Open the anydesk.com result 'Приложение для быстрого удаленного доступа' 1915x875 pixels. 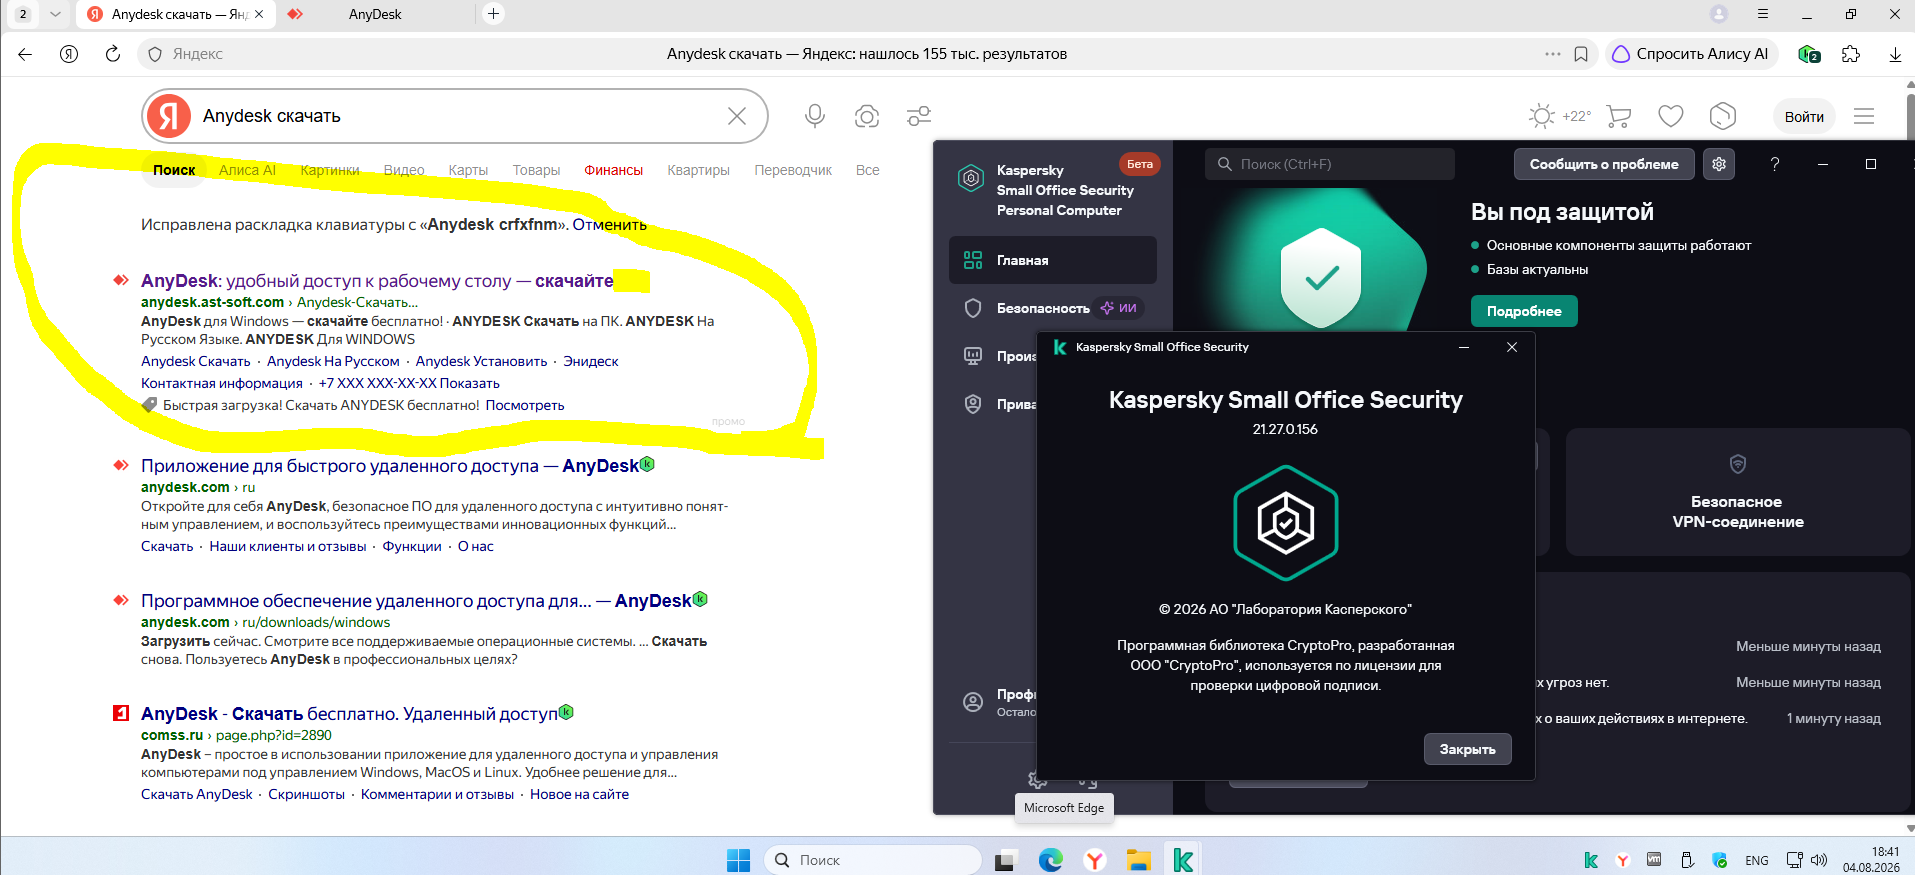pos(390,466)
